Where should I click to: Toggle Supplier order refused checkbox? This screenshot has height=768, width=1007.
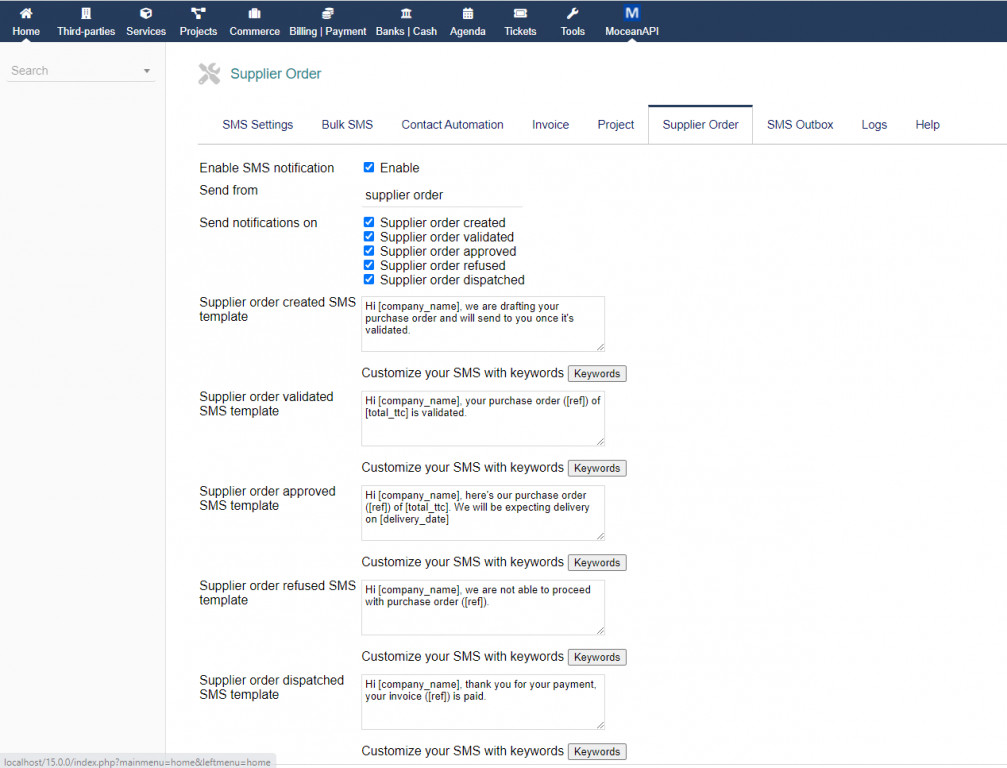[x=369, y=266]
